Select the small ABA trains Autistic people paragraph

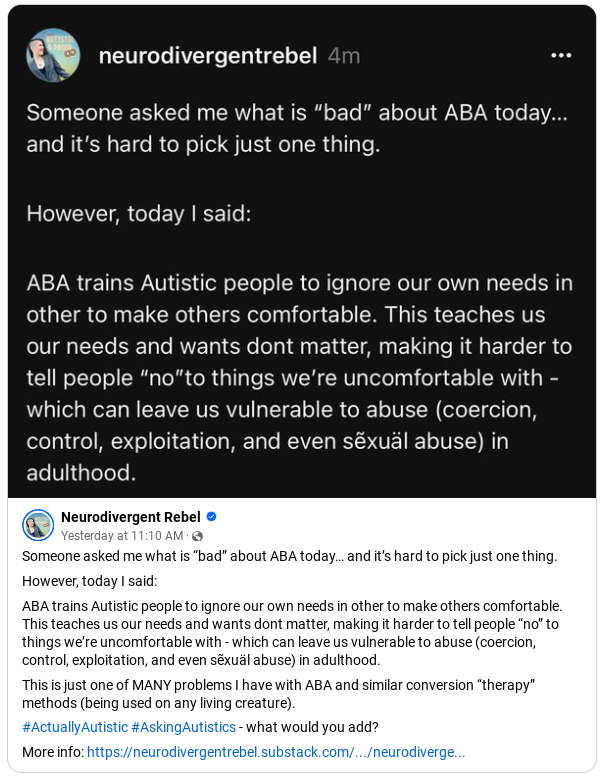pyautogui.click(x=292, y=633)
